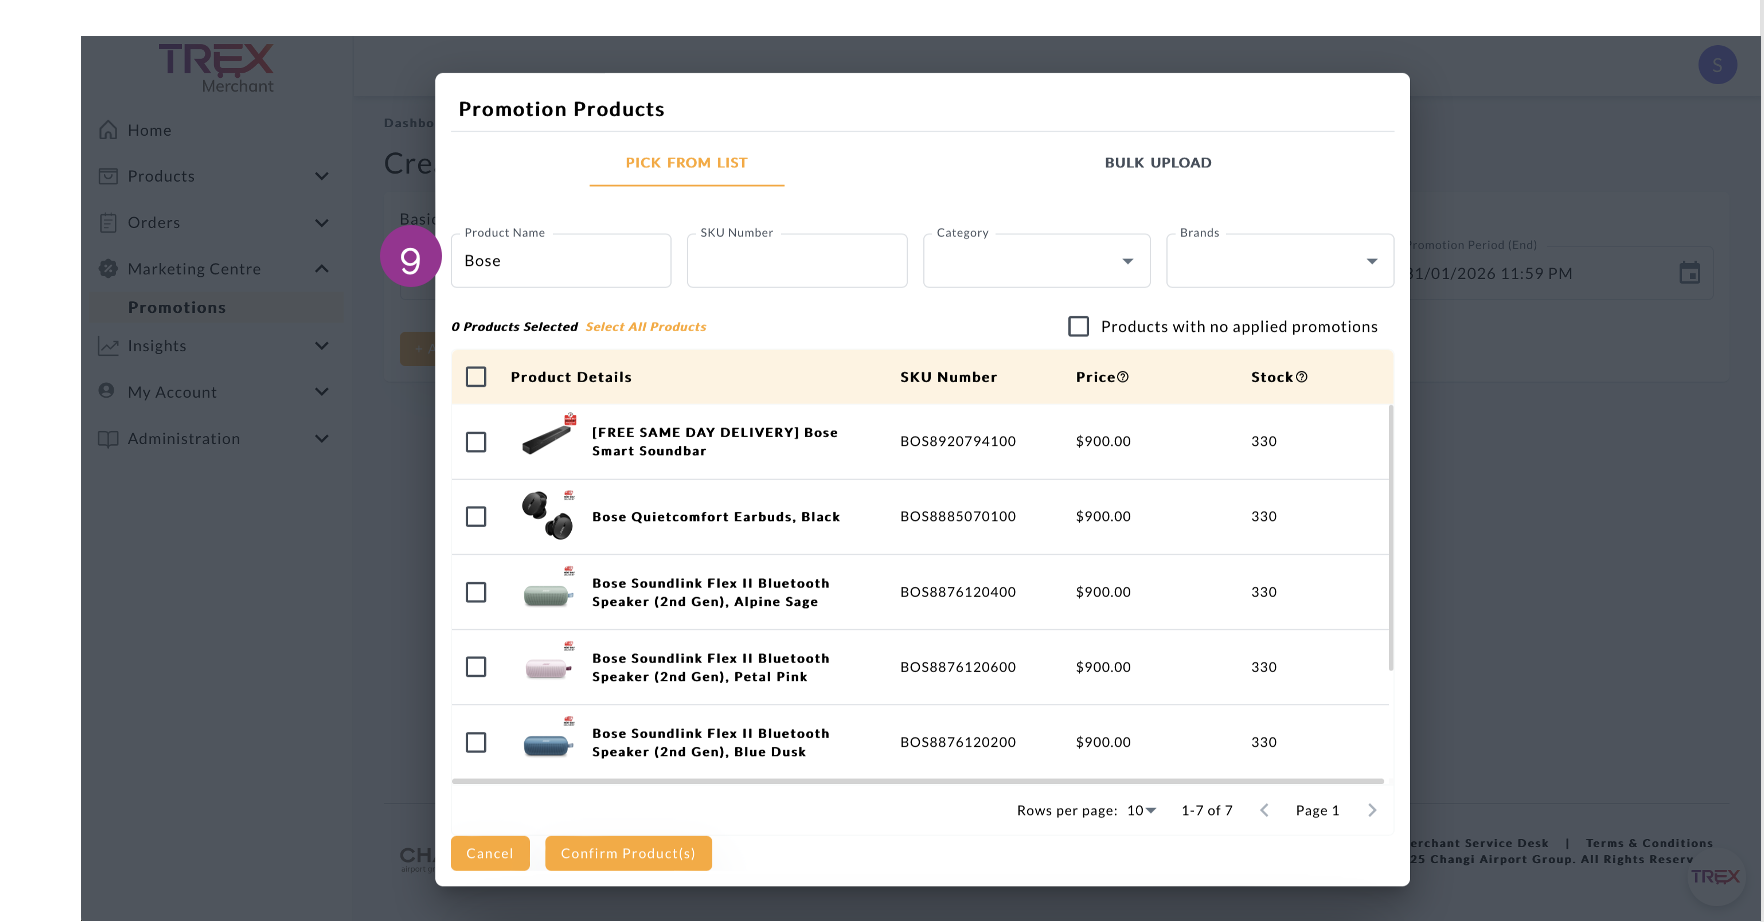Change Rows per page dropdown
The width and height of the screenshot is (1764, 922).
coord(1141,811)
